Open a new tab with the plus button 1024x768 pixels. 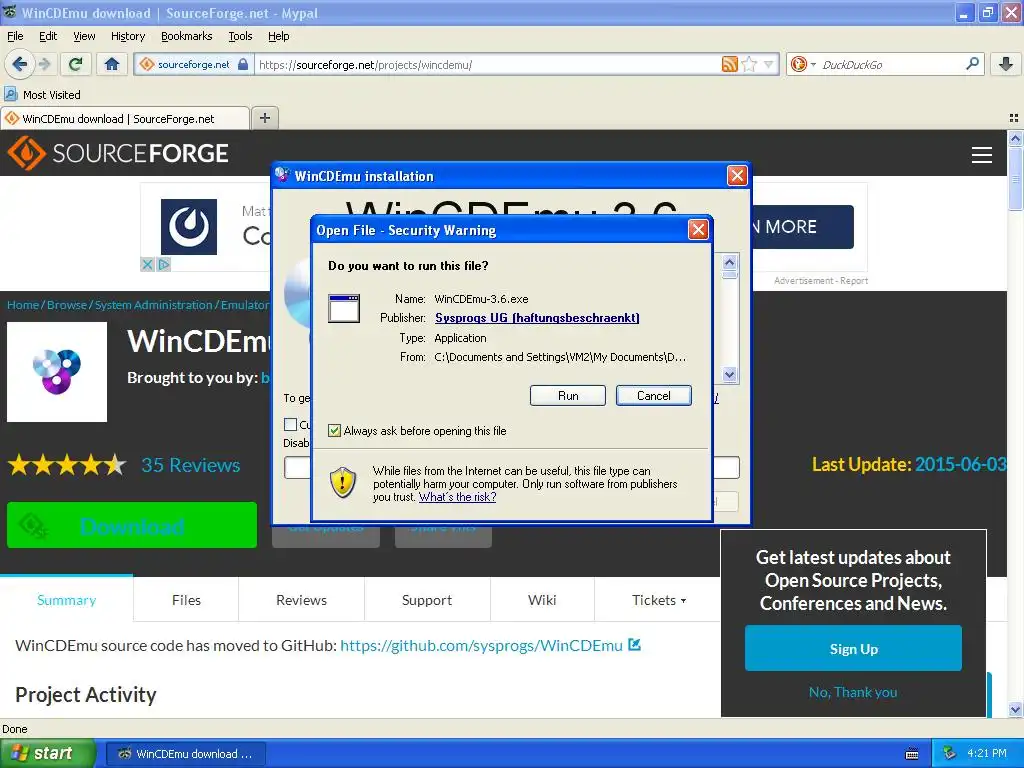(264, 118)
